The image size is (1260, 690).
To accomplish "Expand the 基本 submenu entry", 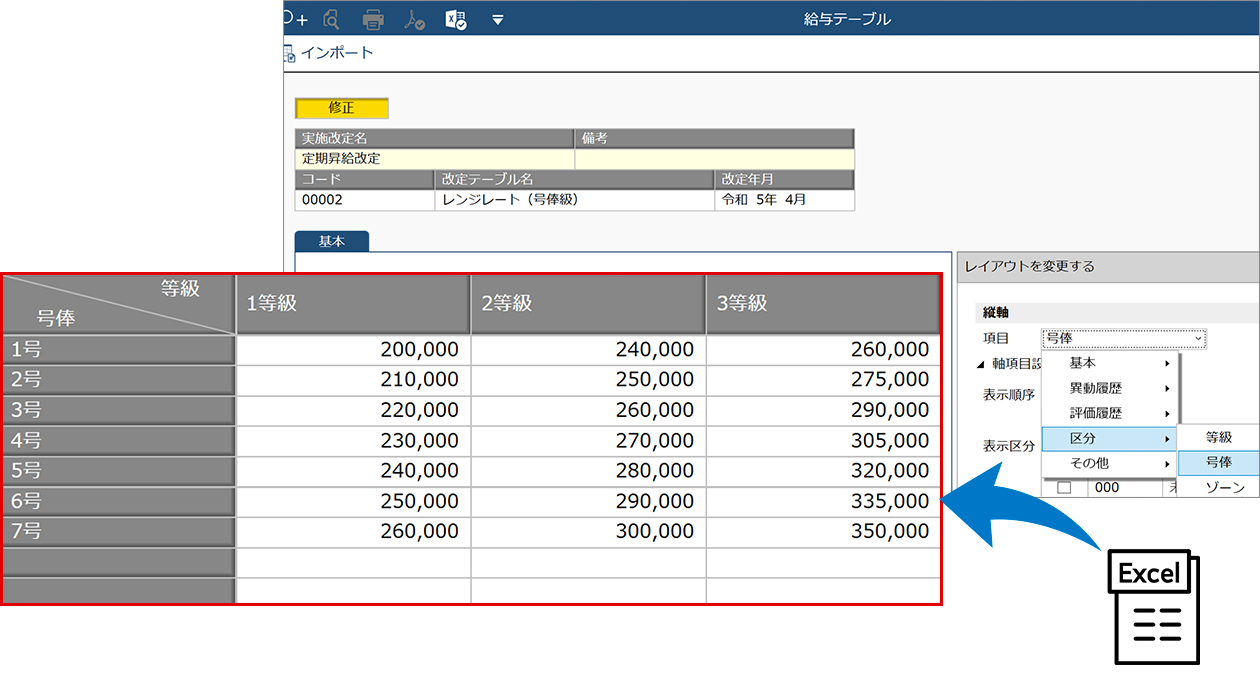I will click(1111, 363).
